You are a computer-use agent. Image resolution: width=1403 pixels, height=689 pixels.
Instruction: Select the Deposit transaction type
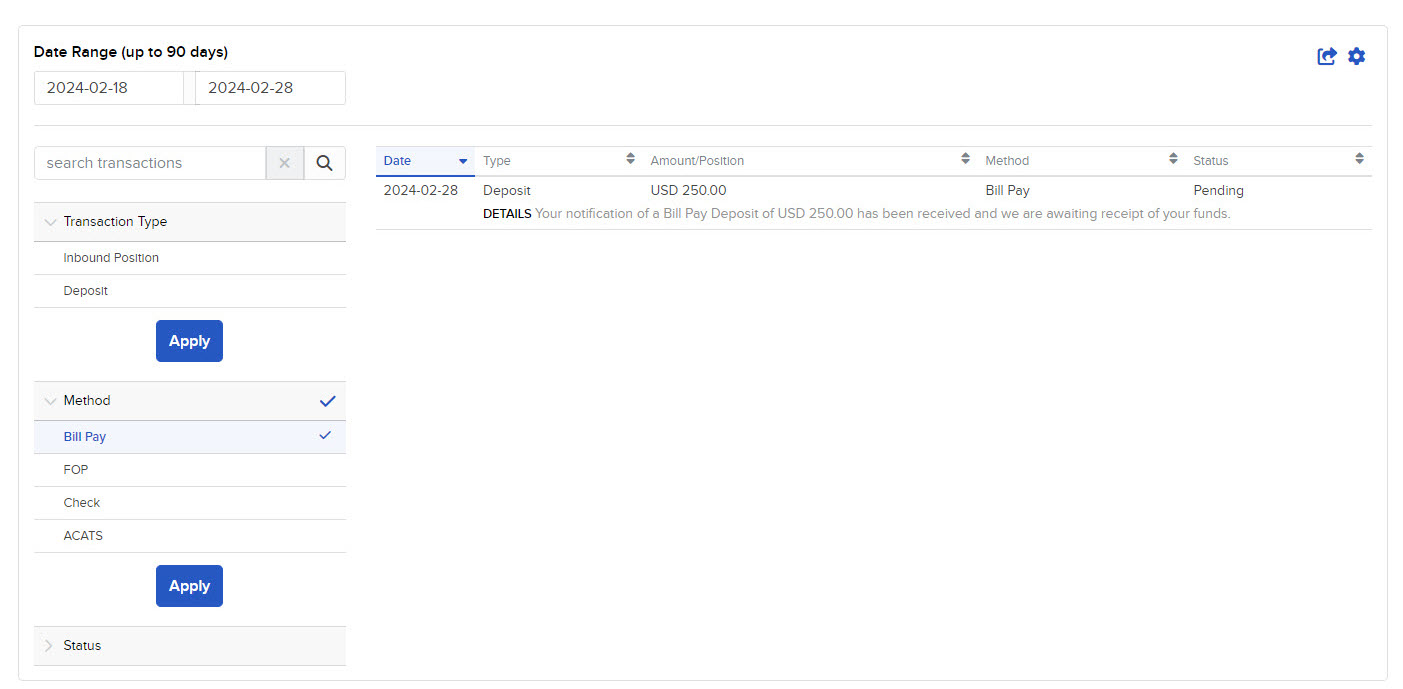(x=85, y=290)
